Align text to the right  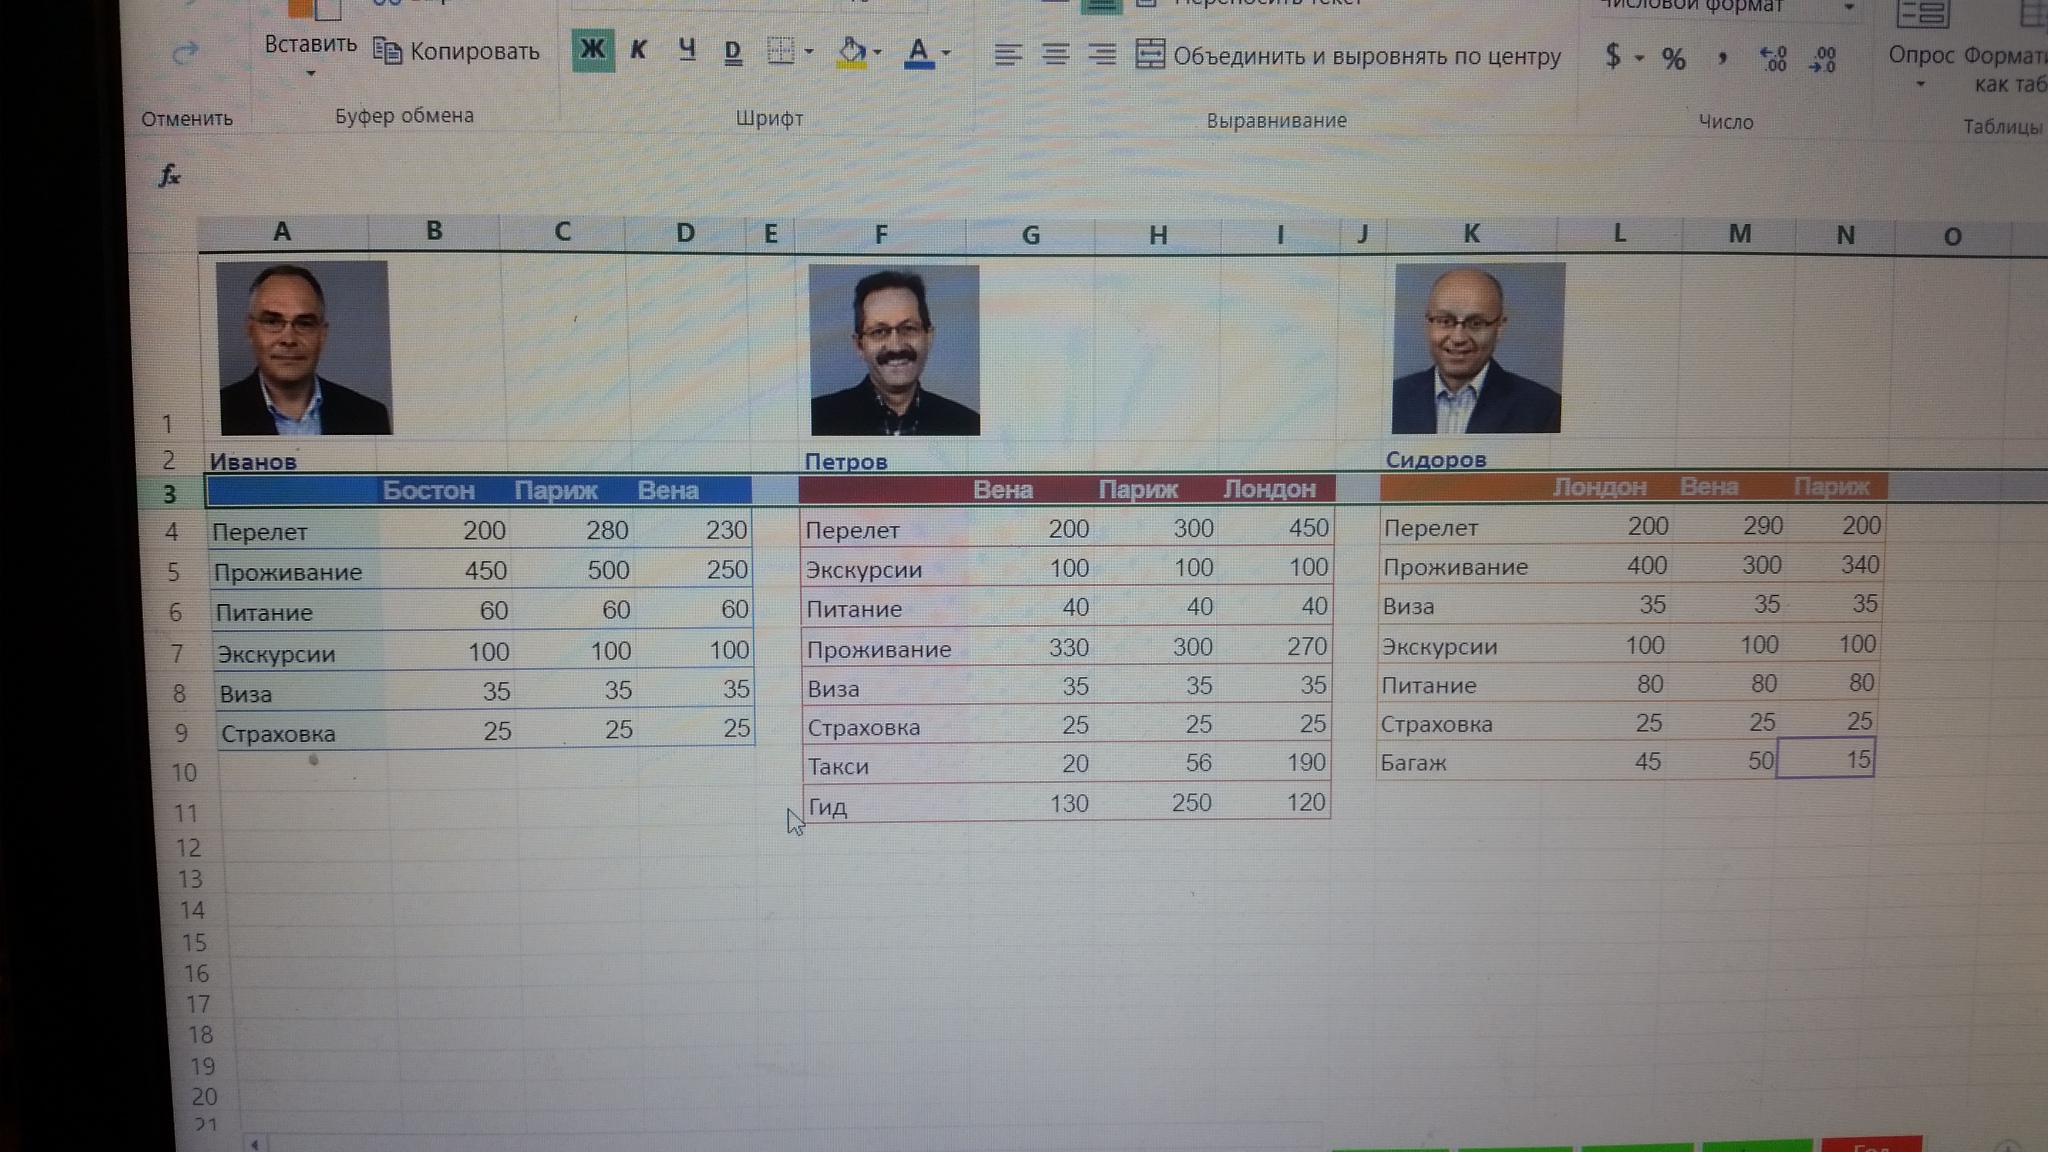point(1101,54)
